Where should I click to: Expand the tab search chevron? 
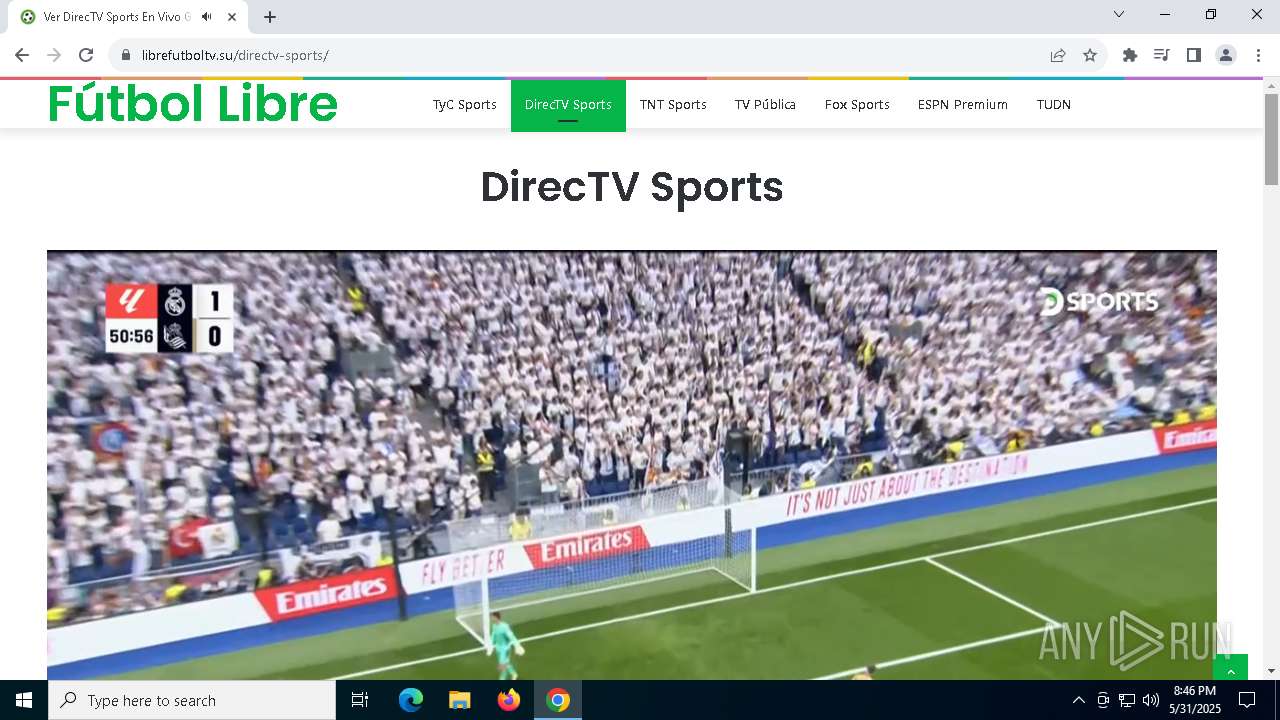[x=1119, y=14]
